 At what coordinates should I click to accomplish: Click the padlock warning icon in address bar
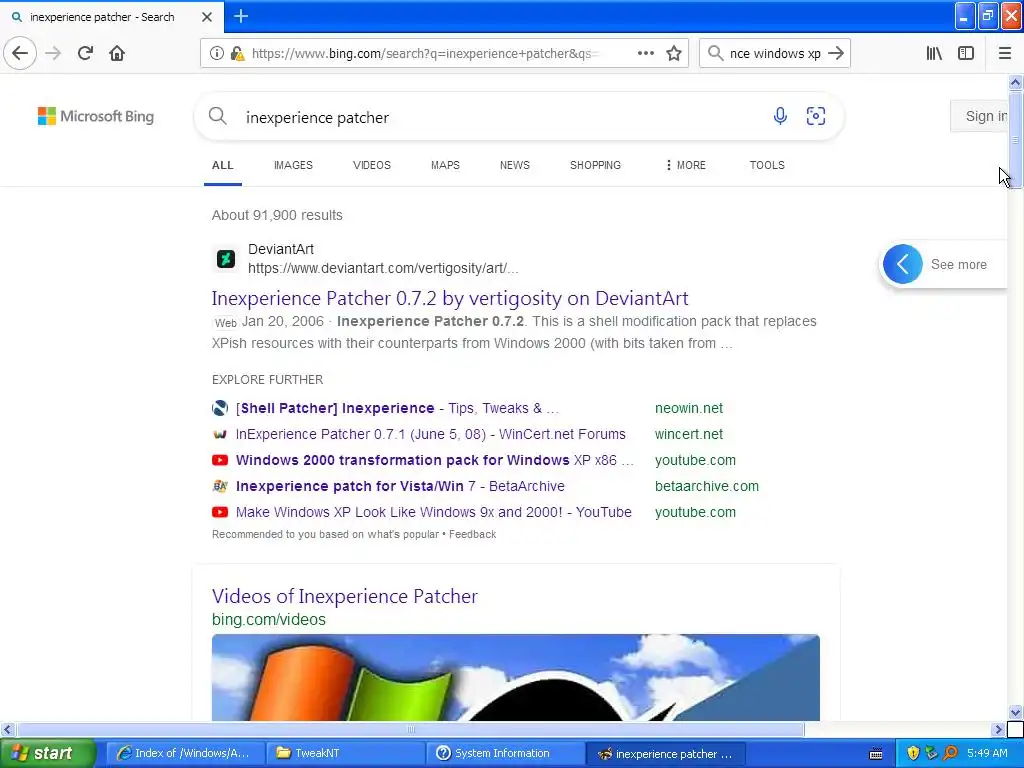tap(238, 54)
